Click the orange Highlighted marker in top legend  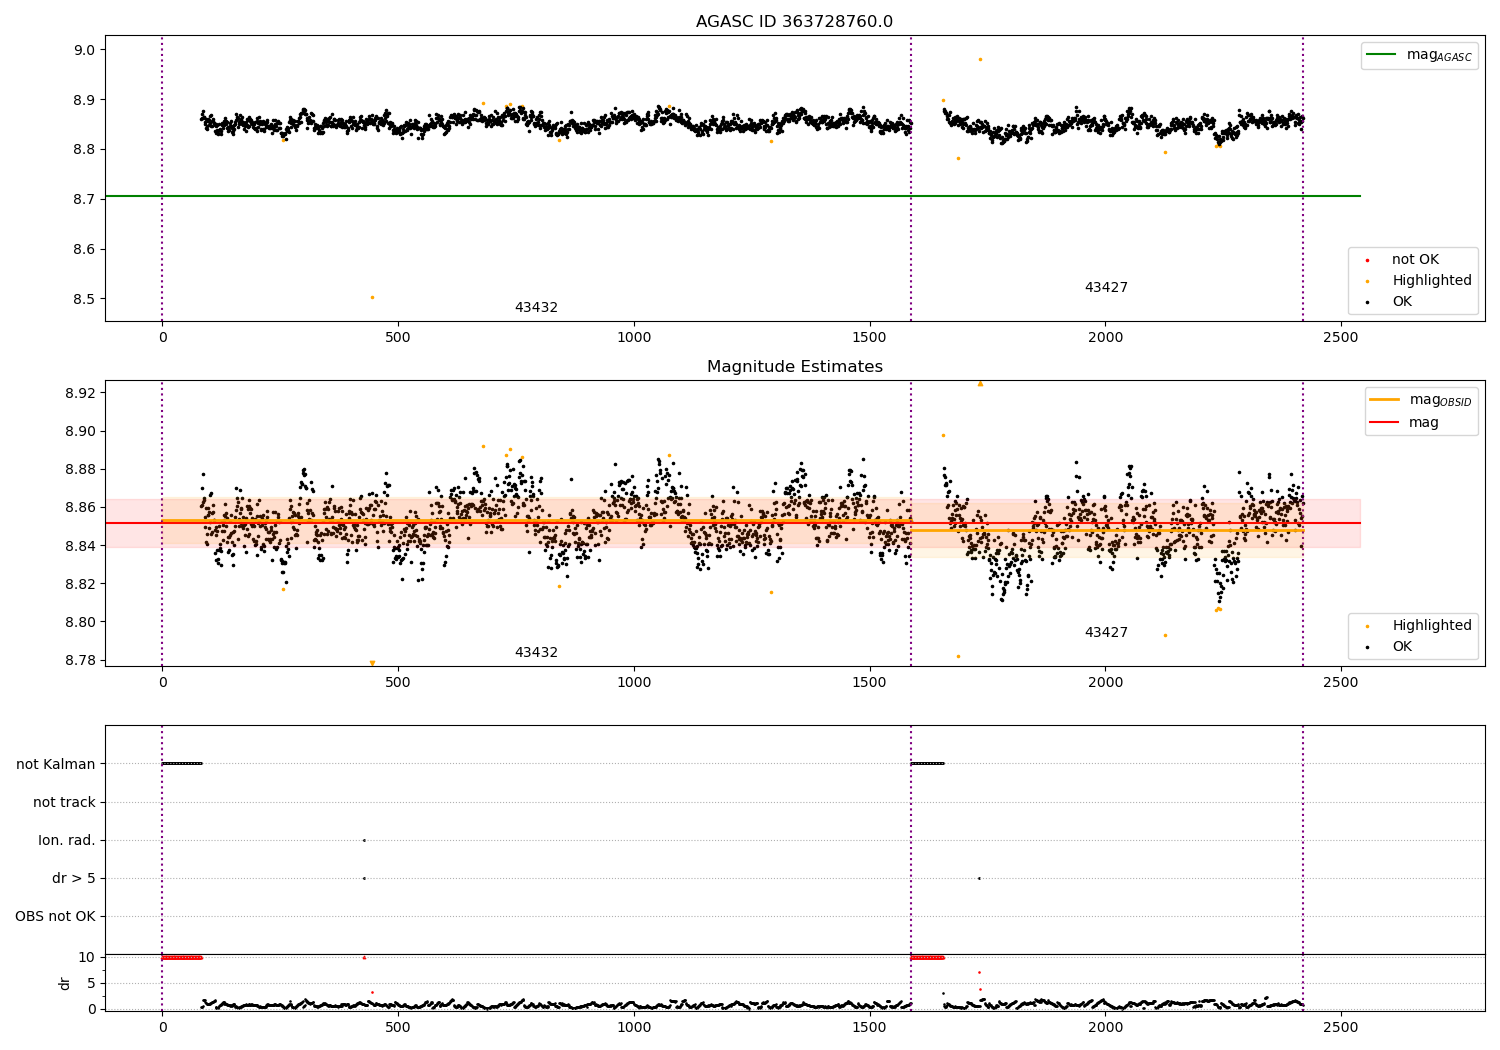[1367, 281]
